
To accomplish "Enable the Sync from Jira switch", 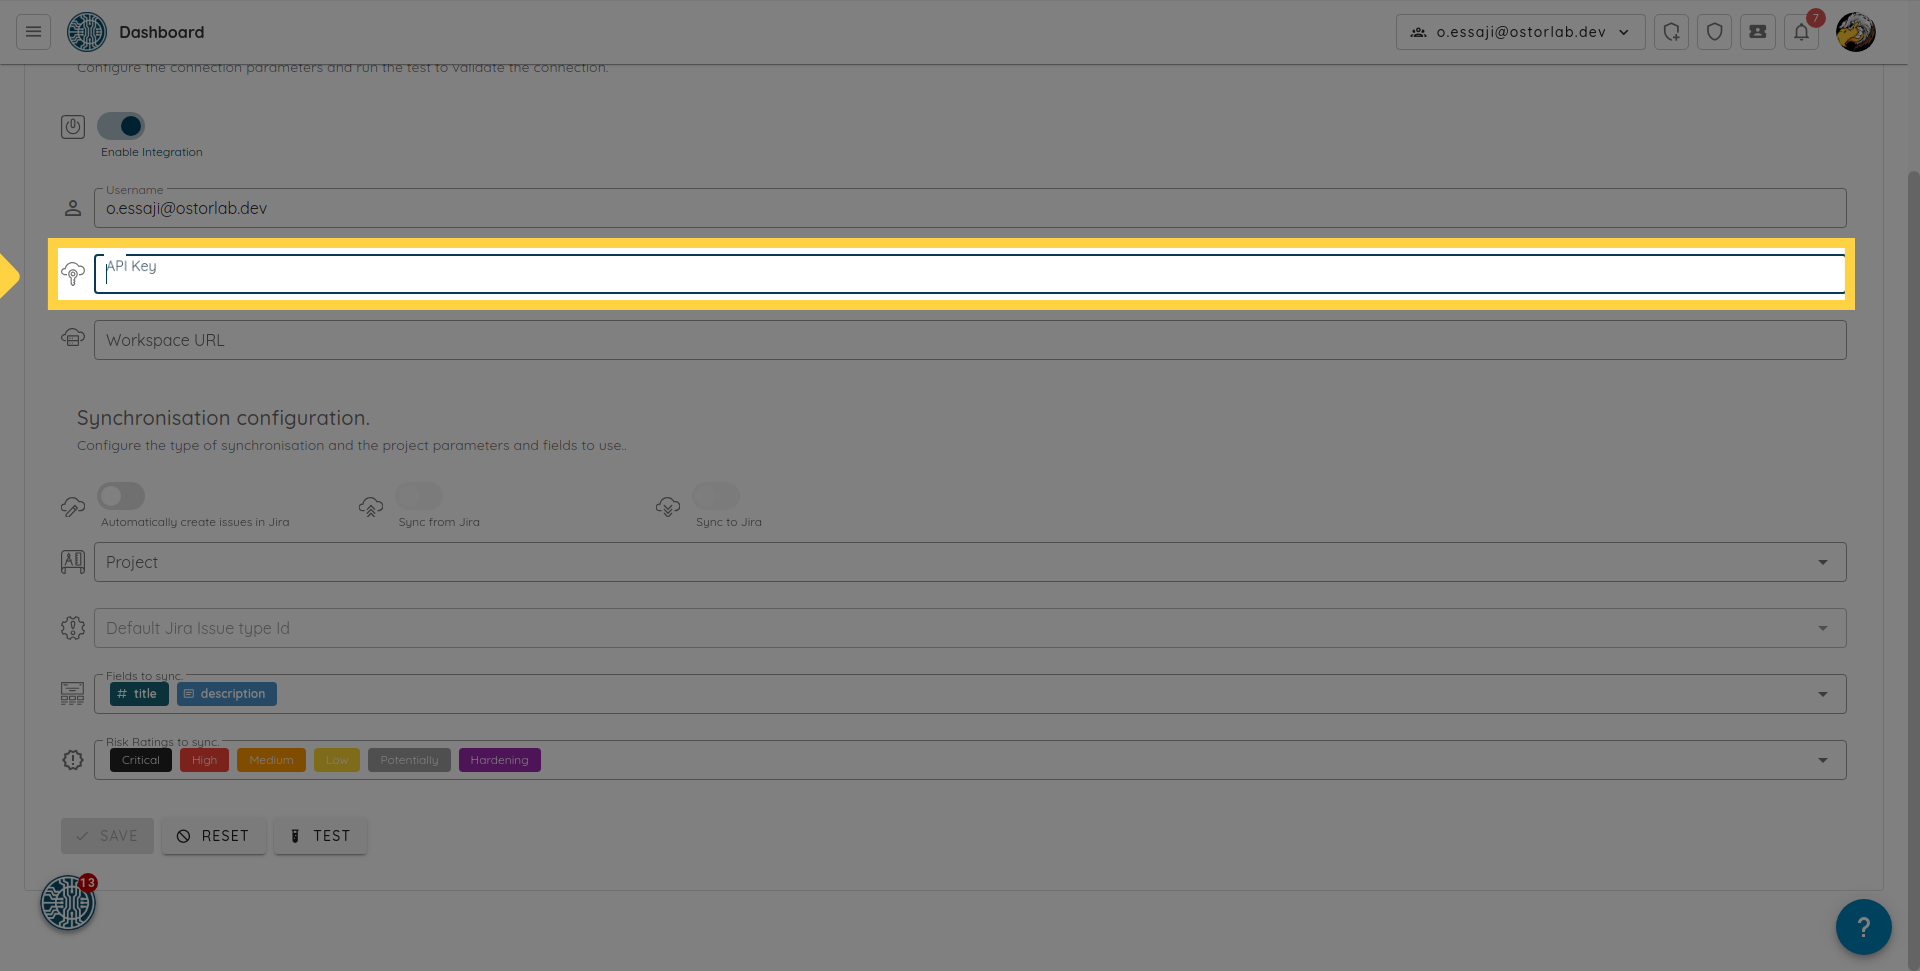I will (419, 496).
